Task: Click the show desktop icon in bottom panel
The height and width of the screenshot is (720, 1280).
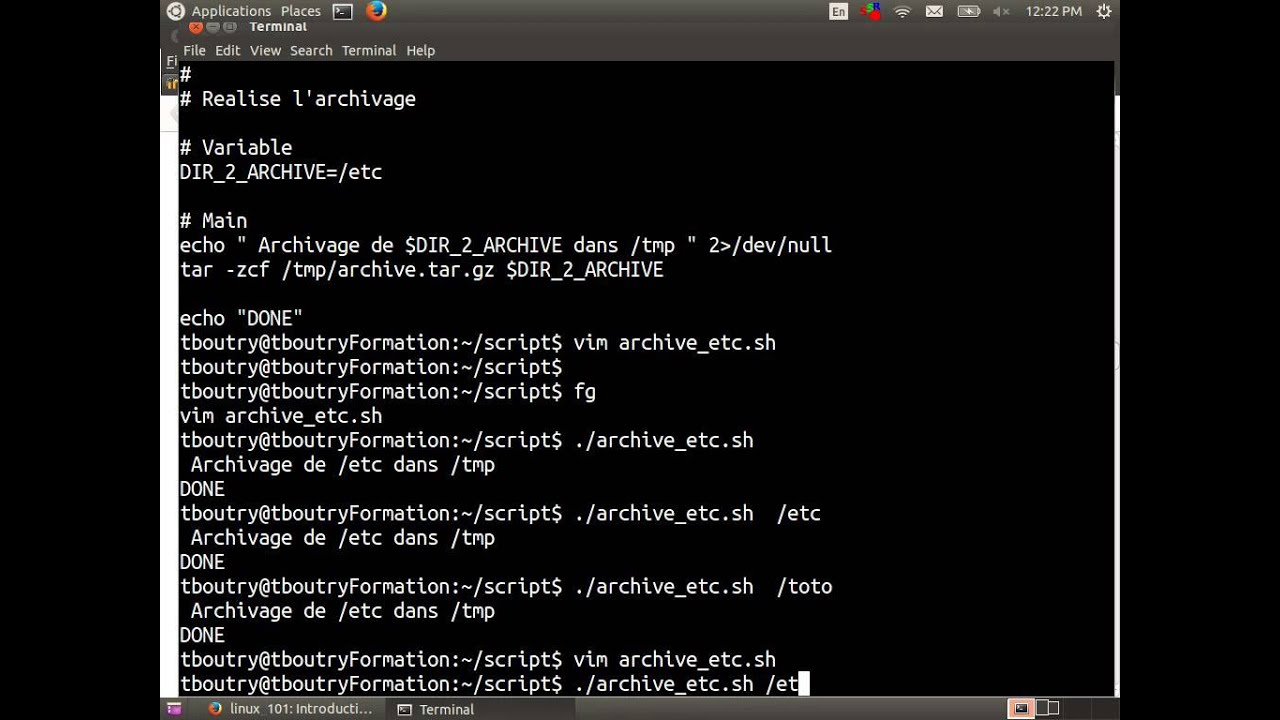Action: 174,709
